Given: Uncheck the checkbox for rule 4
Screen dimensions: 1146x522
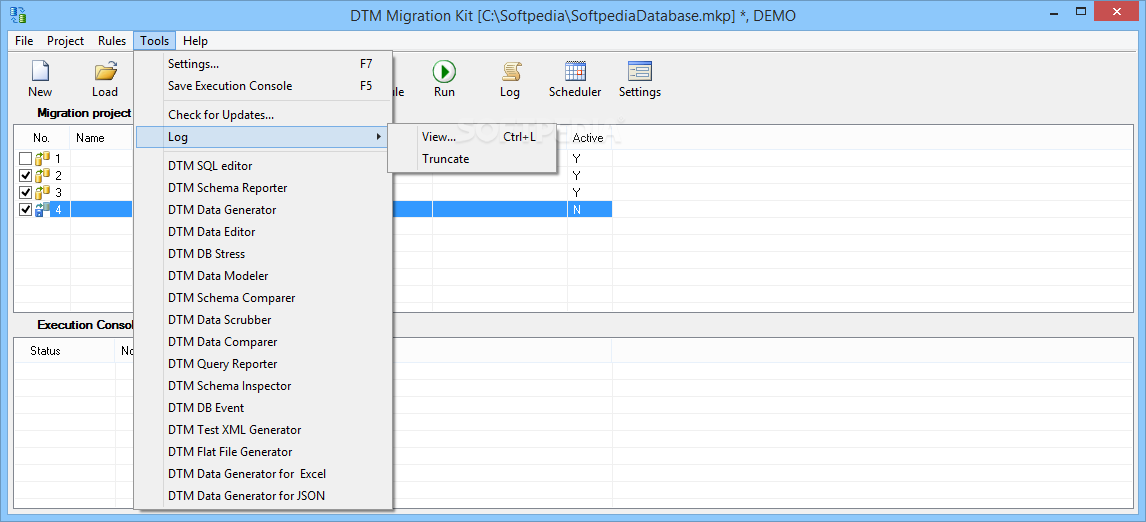Looking at the screenshot, I should tap(26, 210).
